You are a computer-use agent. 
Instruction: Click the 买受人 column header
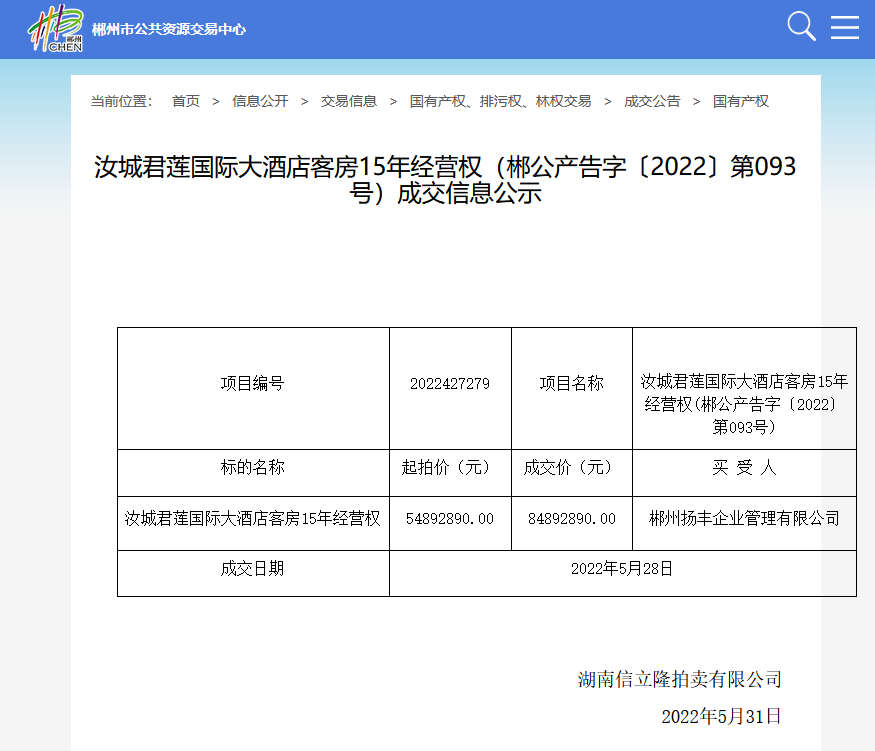pos(744,467)
